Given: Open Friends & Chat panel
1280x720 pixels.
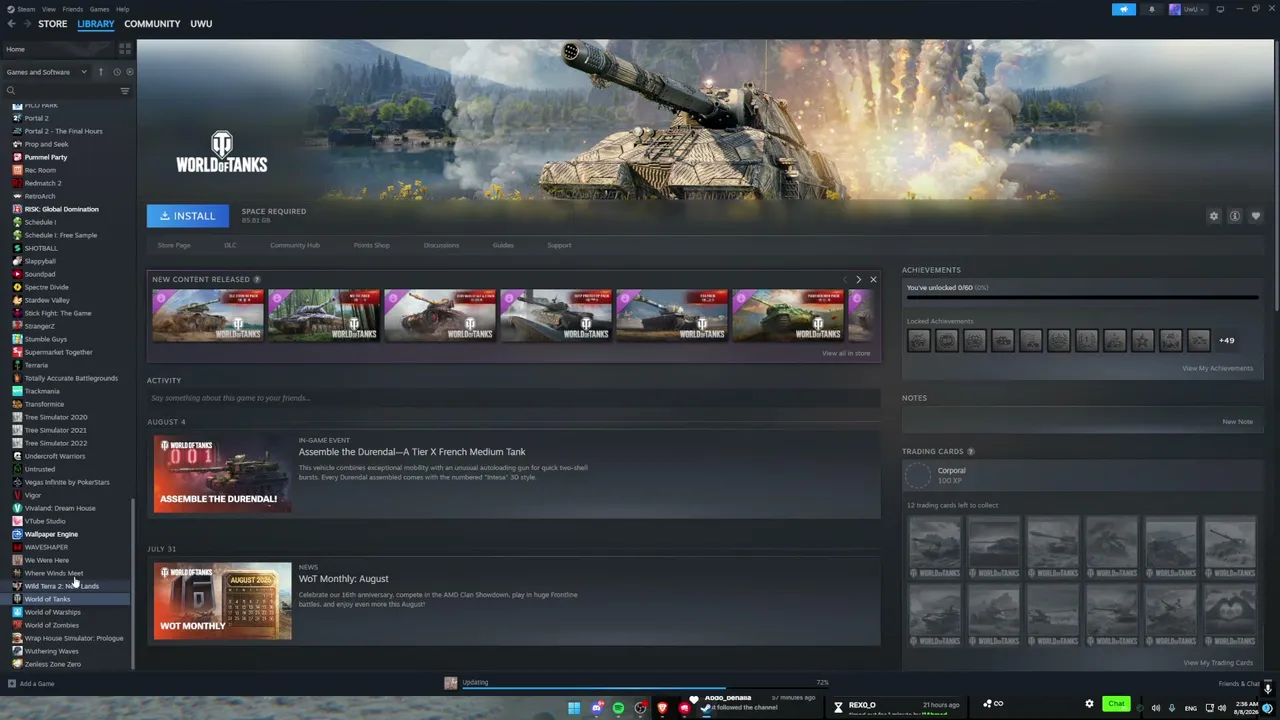Looking at the screenshot, I should [x=1240, y=684].
